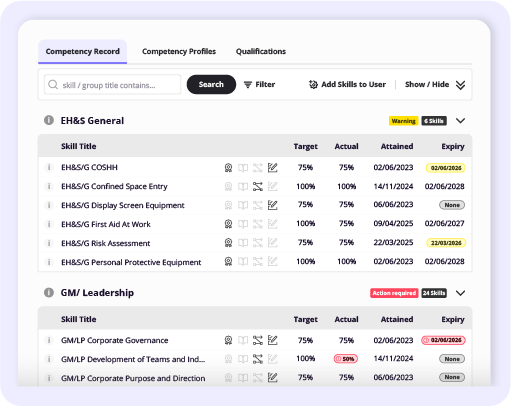Viewport: 511px width, 406px height.
Task: Click the info icon for First Aid At Work
Action: (49, 224)
